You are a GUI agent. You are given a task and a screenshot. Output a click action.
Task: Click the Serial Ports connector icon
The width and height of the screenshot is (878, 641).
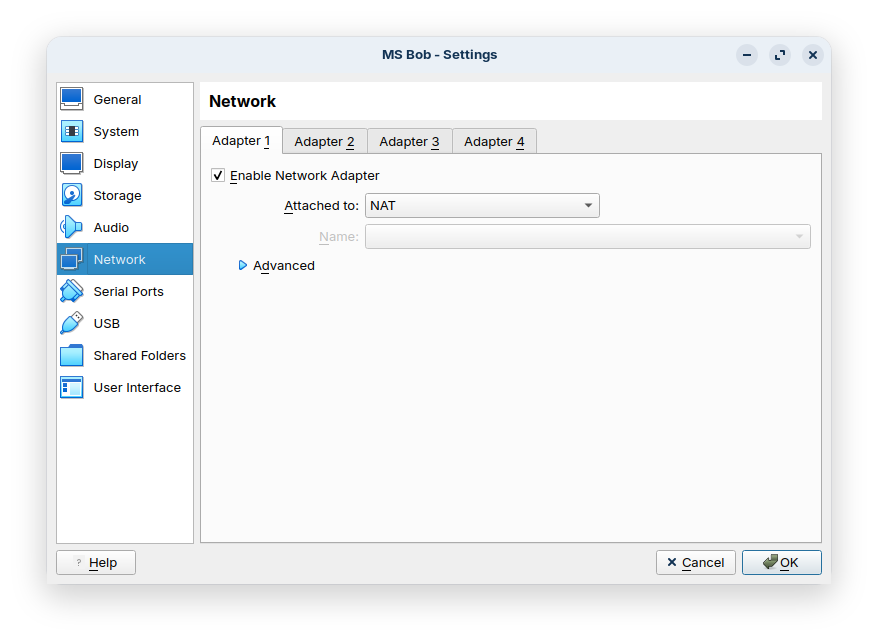point(72,291)
